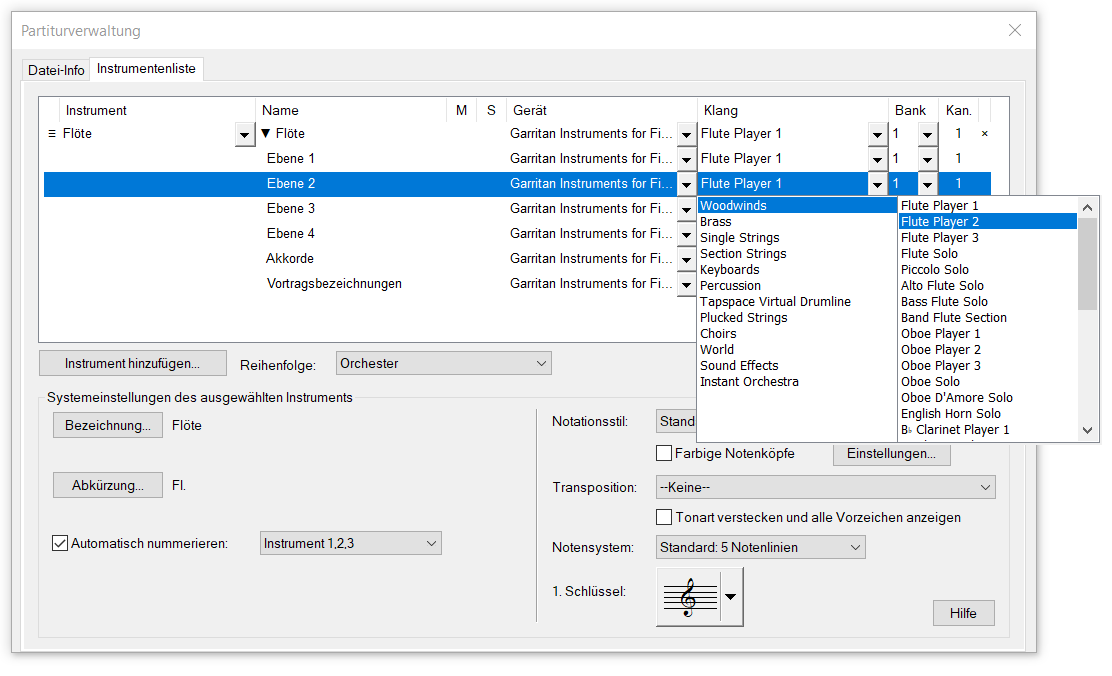Select Band Flute Section sound
Image resolution: width=1112 pixels, height=676 pixels.
point(988,317)
